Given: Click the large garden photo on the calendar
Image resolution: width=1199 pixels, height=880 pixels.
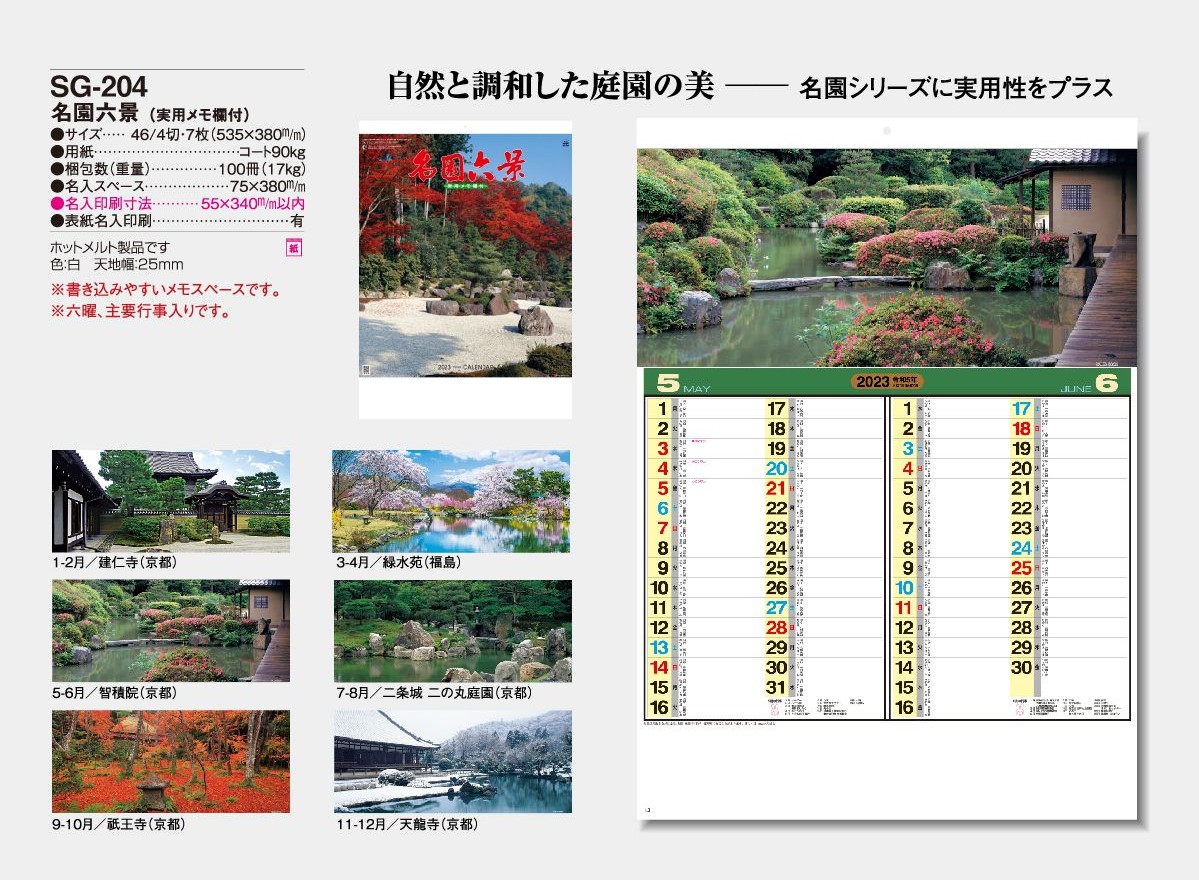Looking at the screenshot, I should [x=886, y=257].
